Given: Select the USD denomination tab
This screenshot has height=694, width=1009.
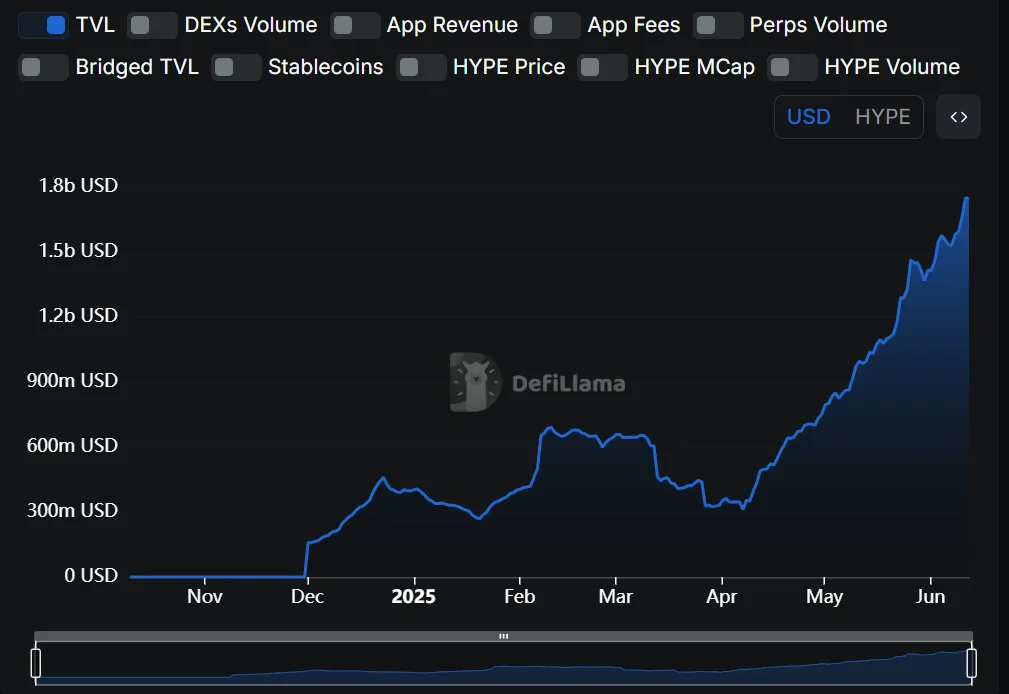Looking at the screenshot, I should pyautogui.click(x=808, y=117).
